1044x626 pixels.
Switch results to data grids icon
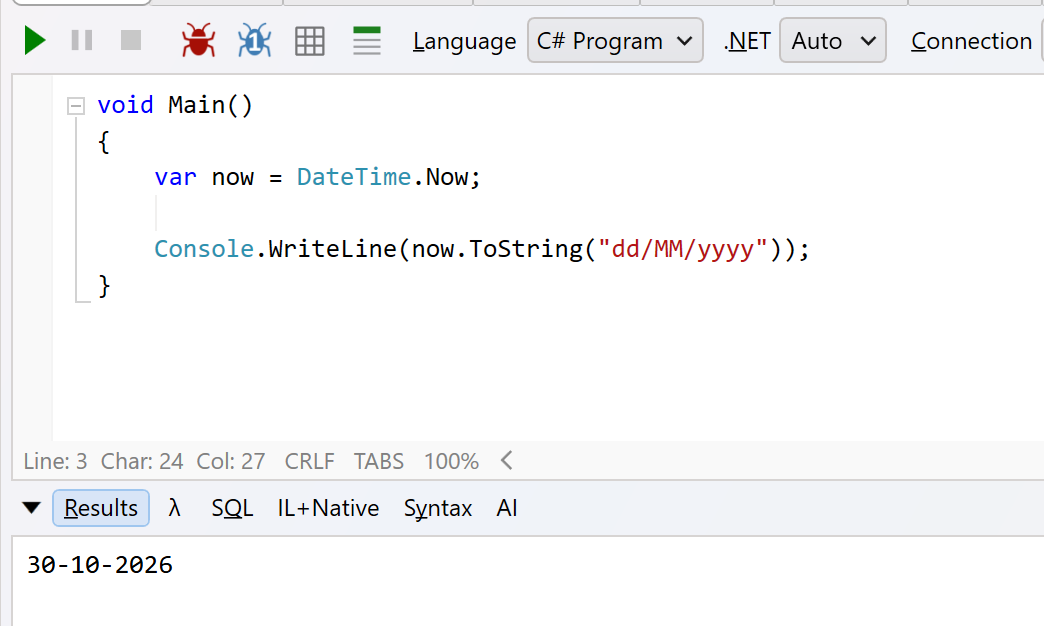(x=310, y=41)
